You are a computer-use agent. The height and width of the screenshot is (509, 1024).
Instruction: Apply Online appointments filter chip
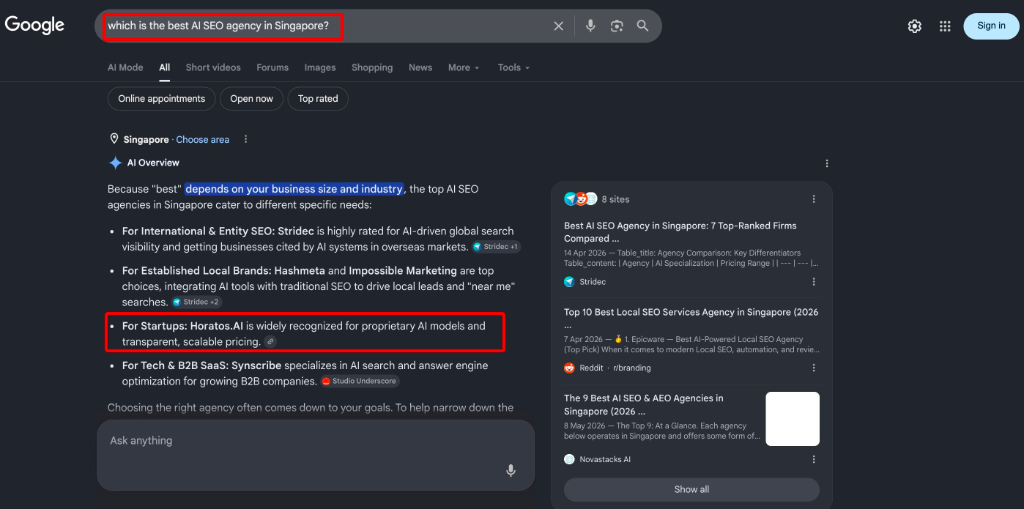click(161, 99)
